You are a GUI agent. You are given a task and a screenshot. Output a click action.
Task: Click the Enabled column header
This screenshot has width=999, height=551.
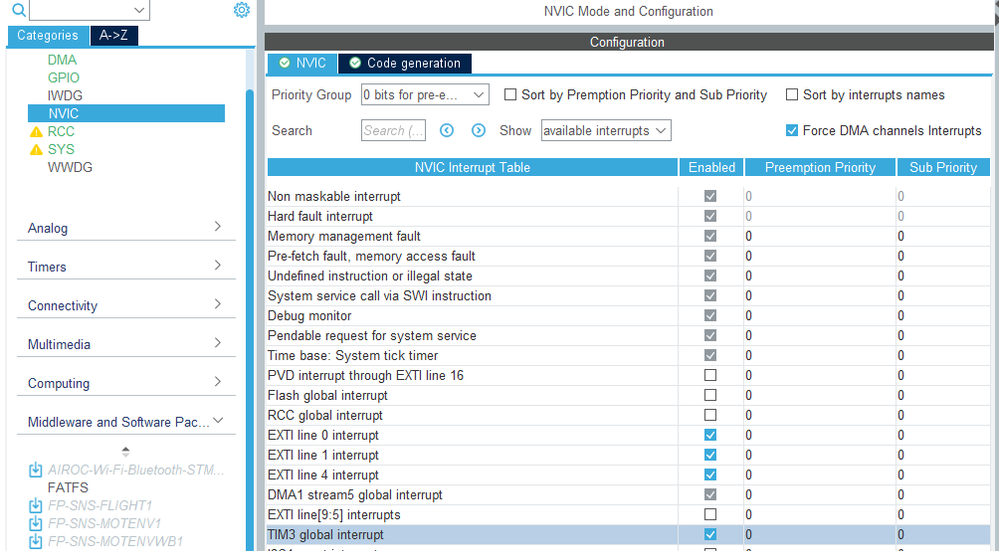[712, 168]
